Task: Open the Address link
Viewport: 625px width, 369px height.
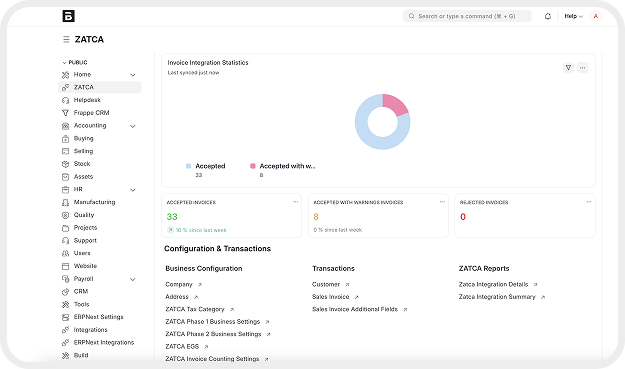Action: 177,297
